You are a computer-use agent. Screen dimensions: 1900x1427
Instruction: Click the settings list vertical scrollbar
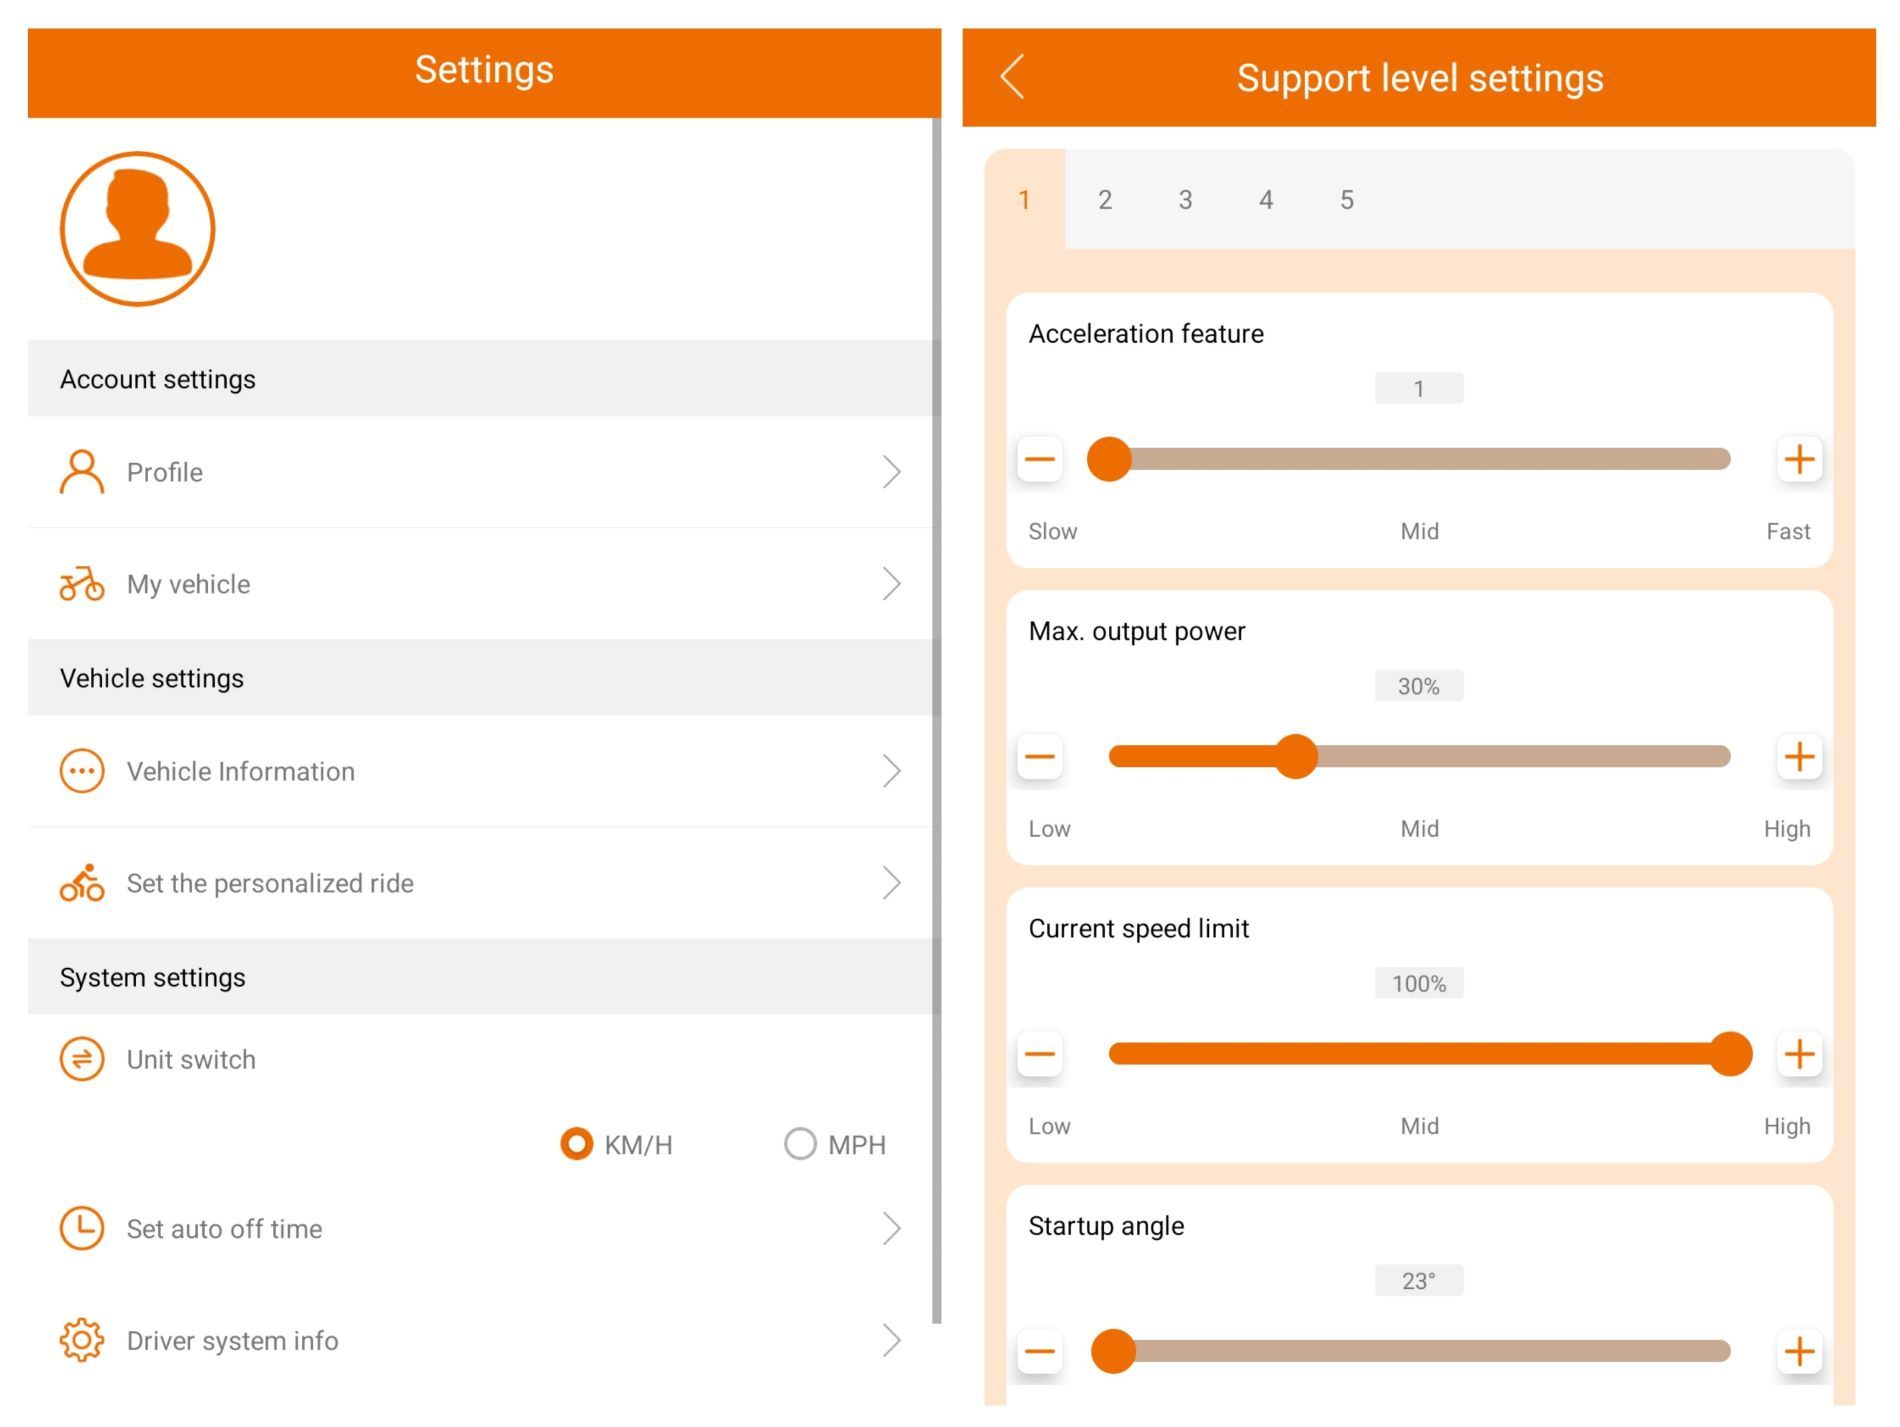click(x=937, y=720)
